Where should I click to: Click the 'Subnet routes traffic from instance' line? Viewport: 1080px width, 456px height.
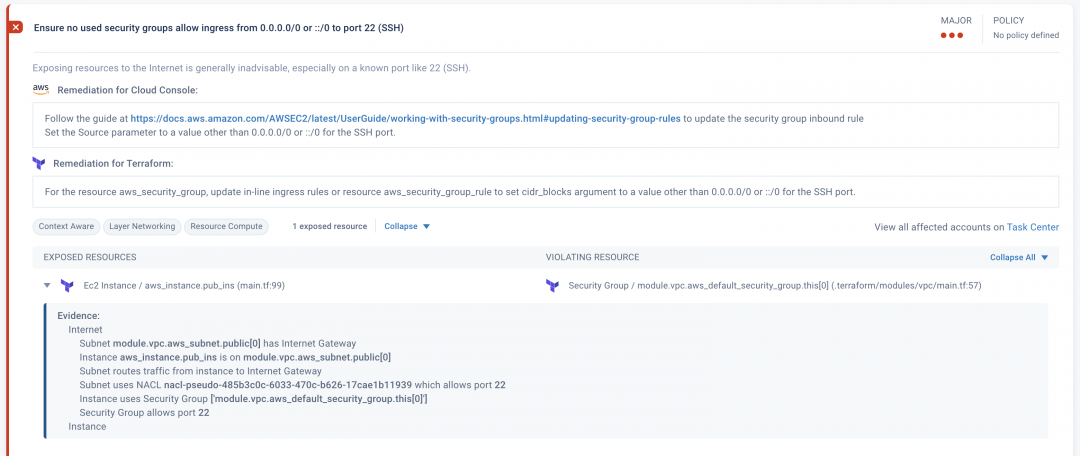[x=200, y=371]
